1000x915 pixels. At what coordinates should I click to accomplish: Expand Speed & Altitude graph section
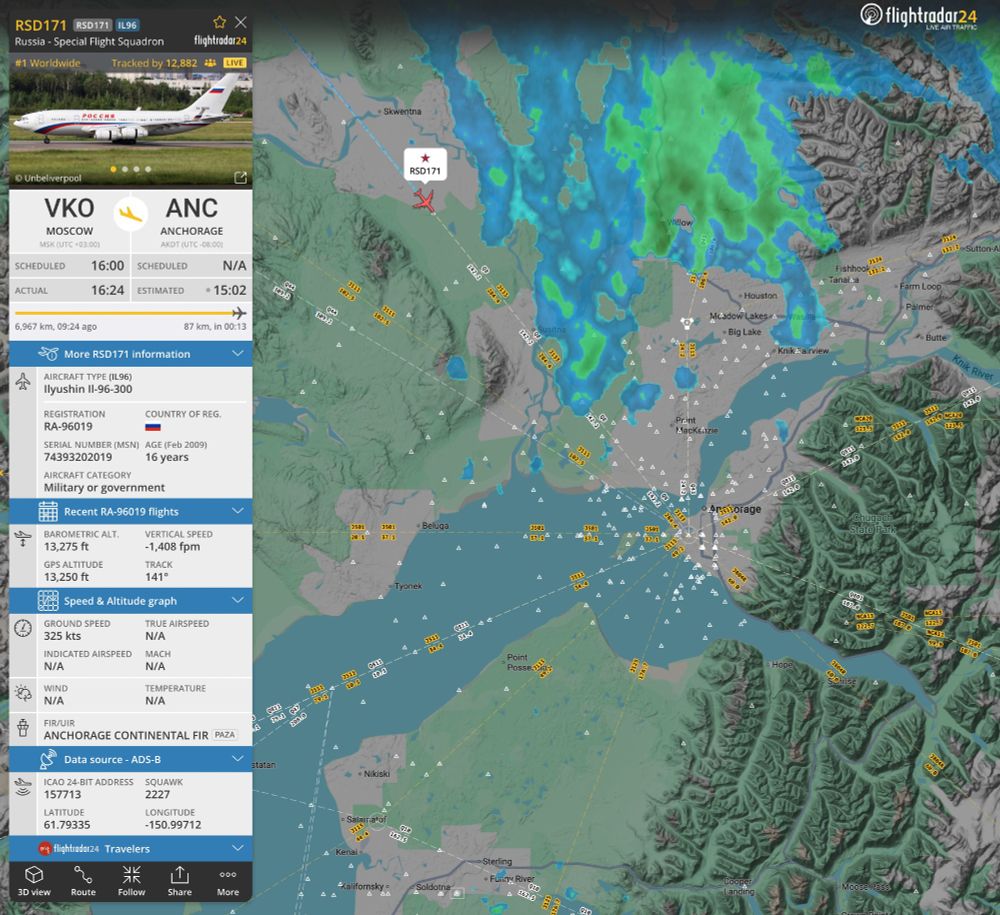point(131,601)
